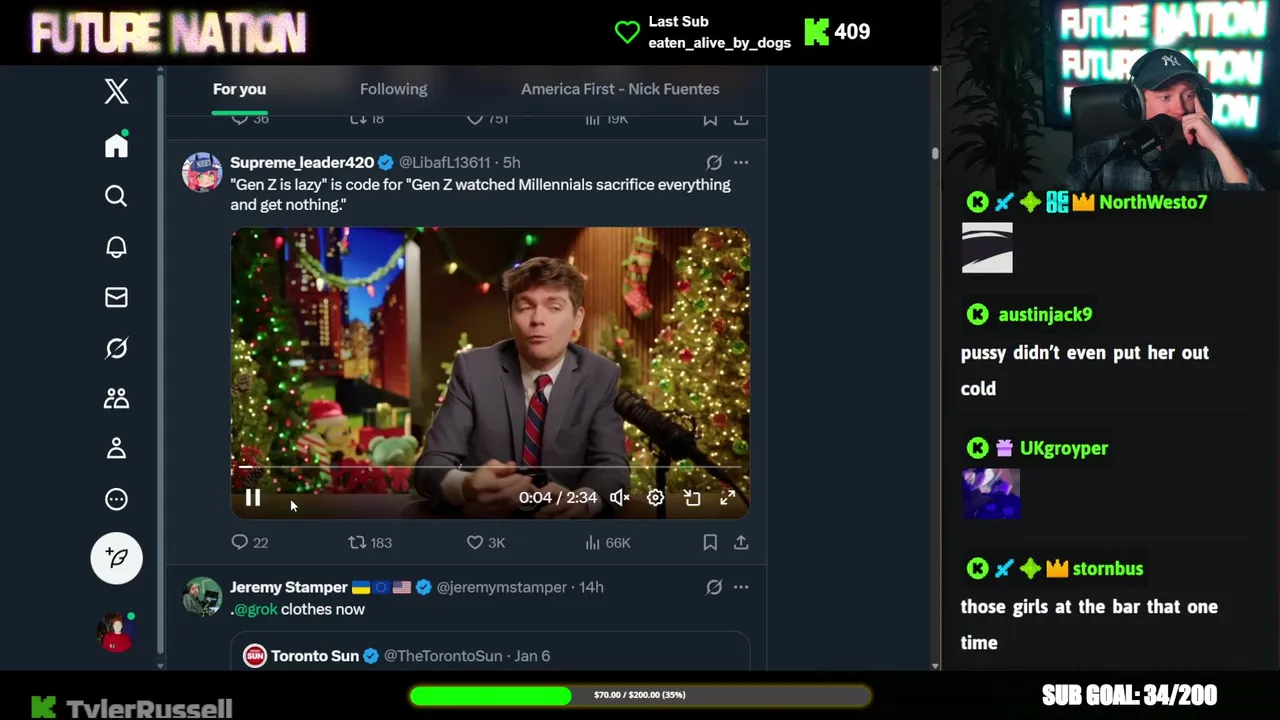
Task: Open video settings gear icon
Action: click(x=655, y=498)
